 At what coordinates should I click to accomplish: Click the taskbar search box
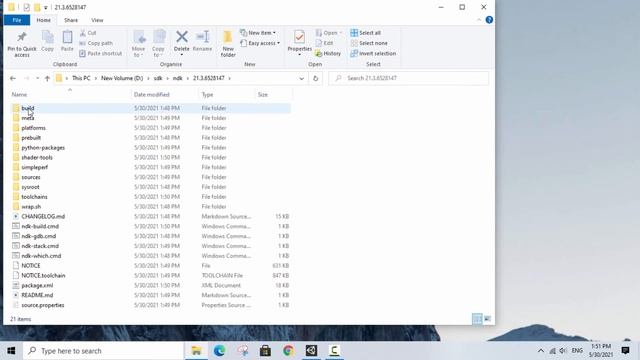coord(104,351)
